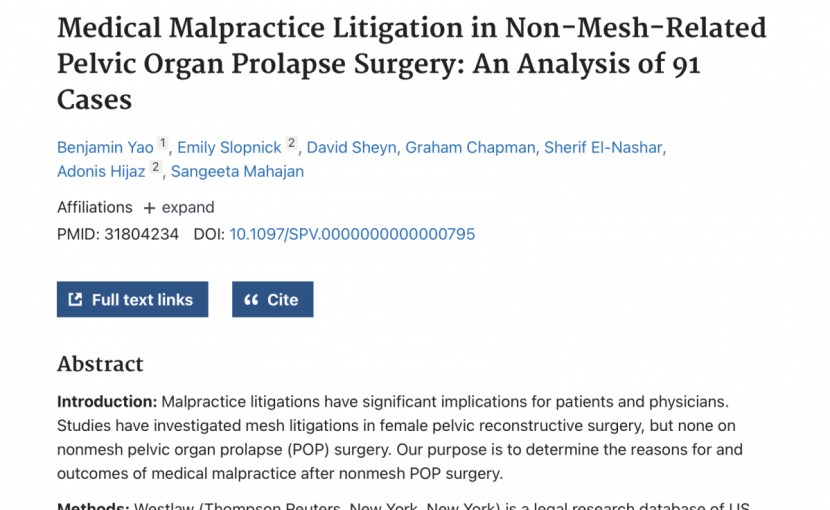Click the article title heading
The height and width of the screenshot is (510, 830).
point(412,64)
